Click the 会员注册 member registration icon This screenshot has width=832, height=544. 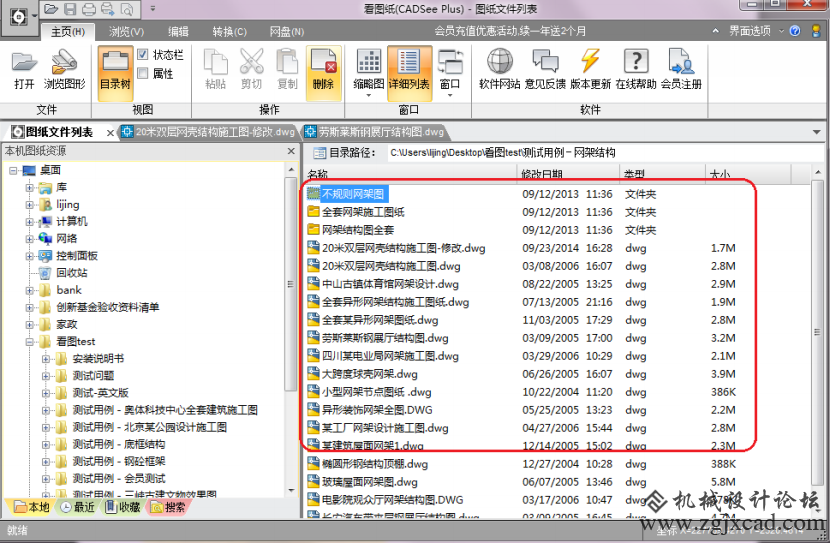click(681, 70)
